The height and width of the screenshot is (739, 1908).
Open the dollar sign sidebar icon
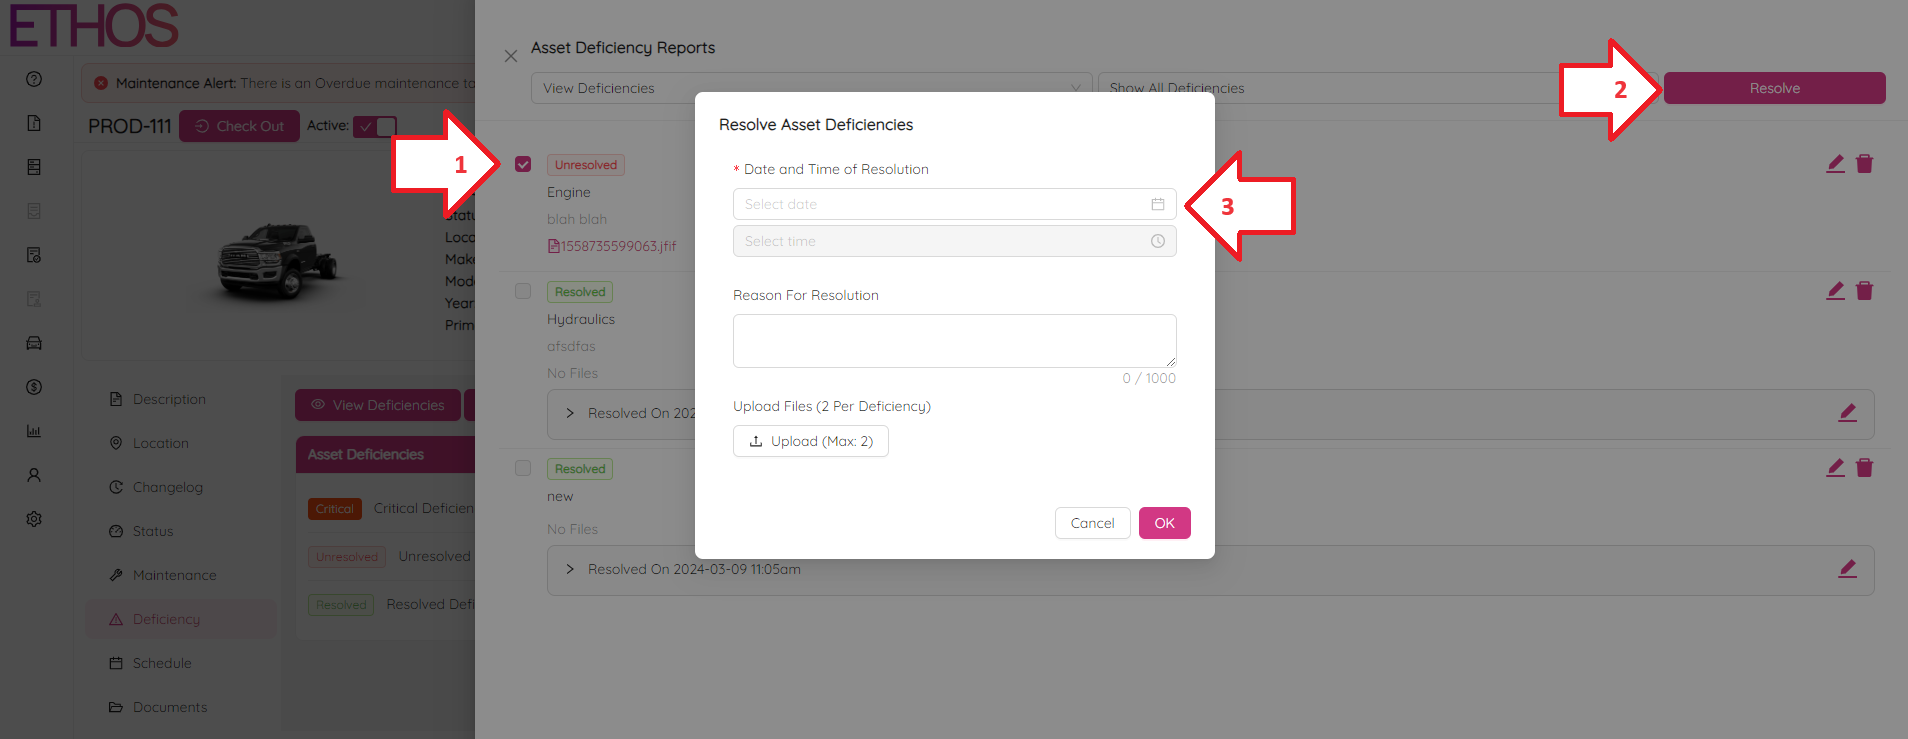pos(34,387)
